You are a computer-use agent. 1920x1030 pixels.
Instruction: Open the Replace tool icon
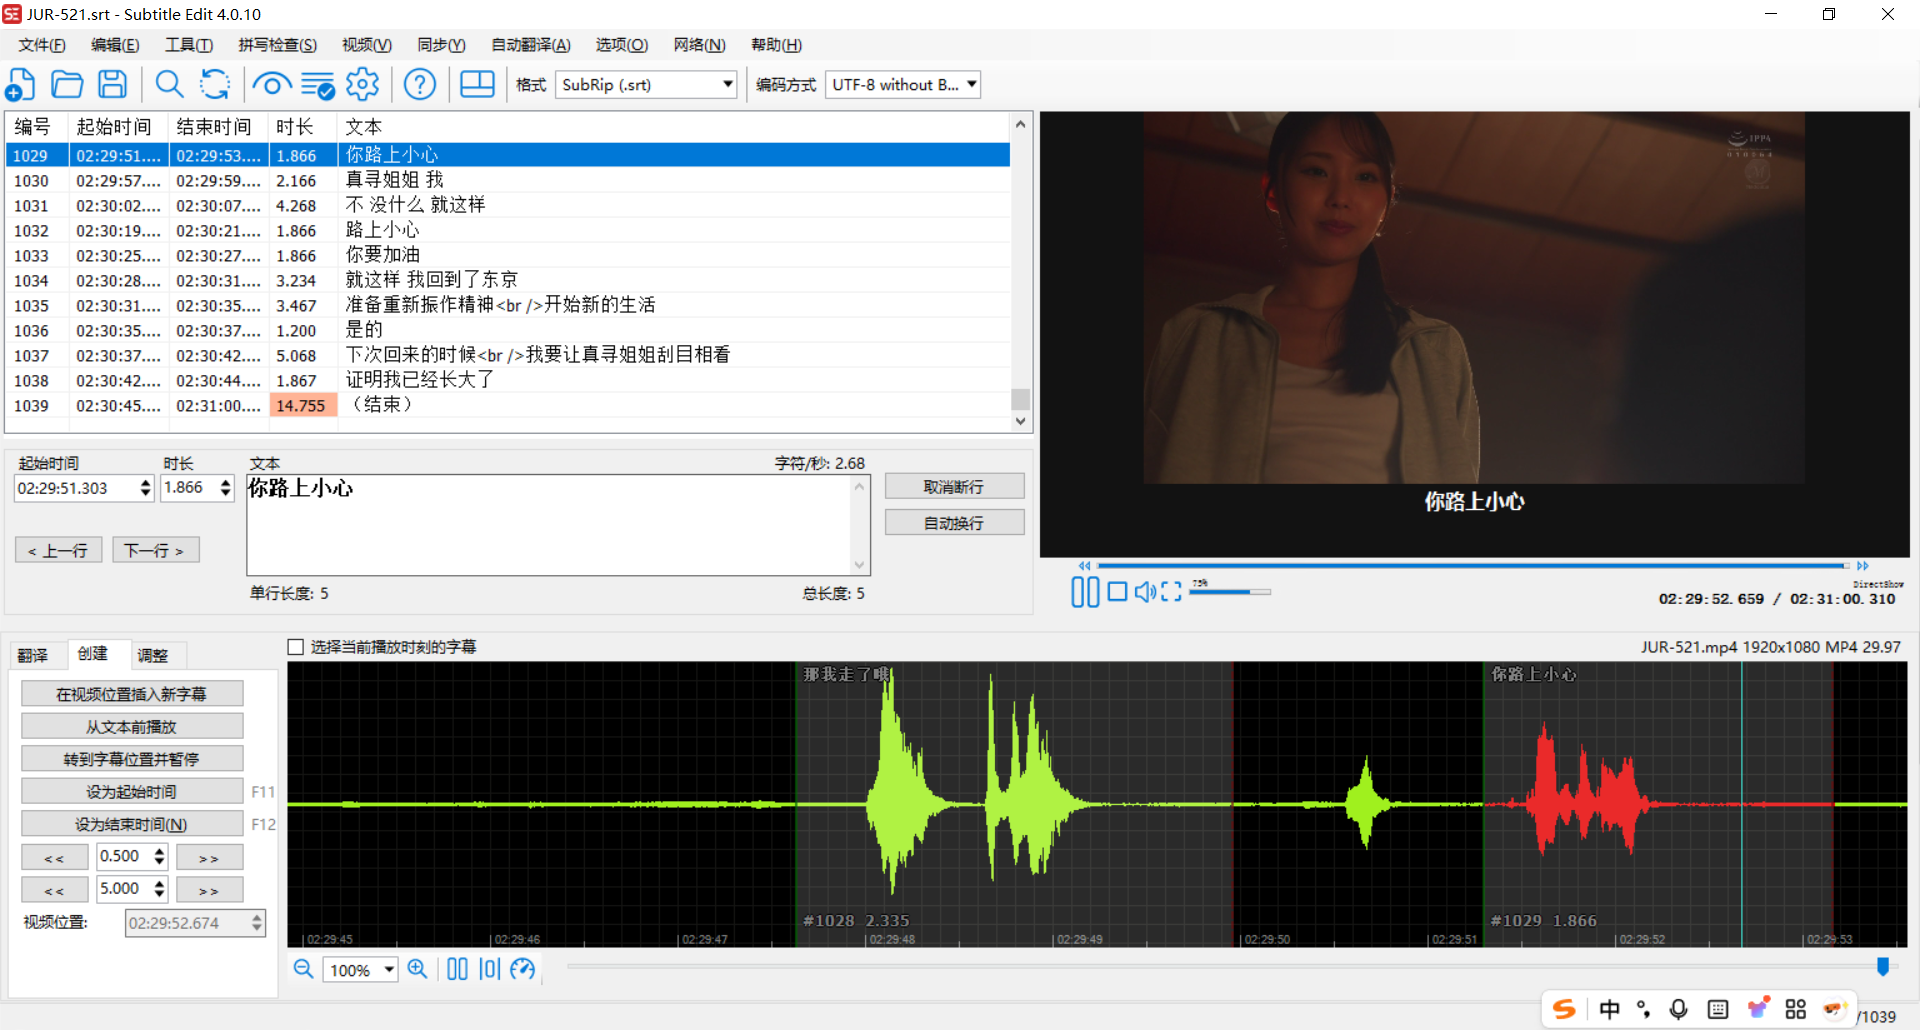(215, 85)
